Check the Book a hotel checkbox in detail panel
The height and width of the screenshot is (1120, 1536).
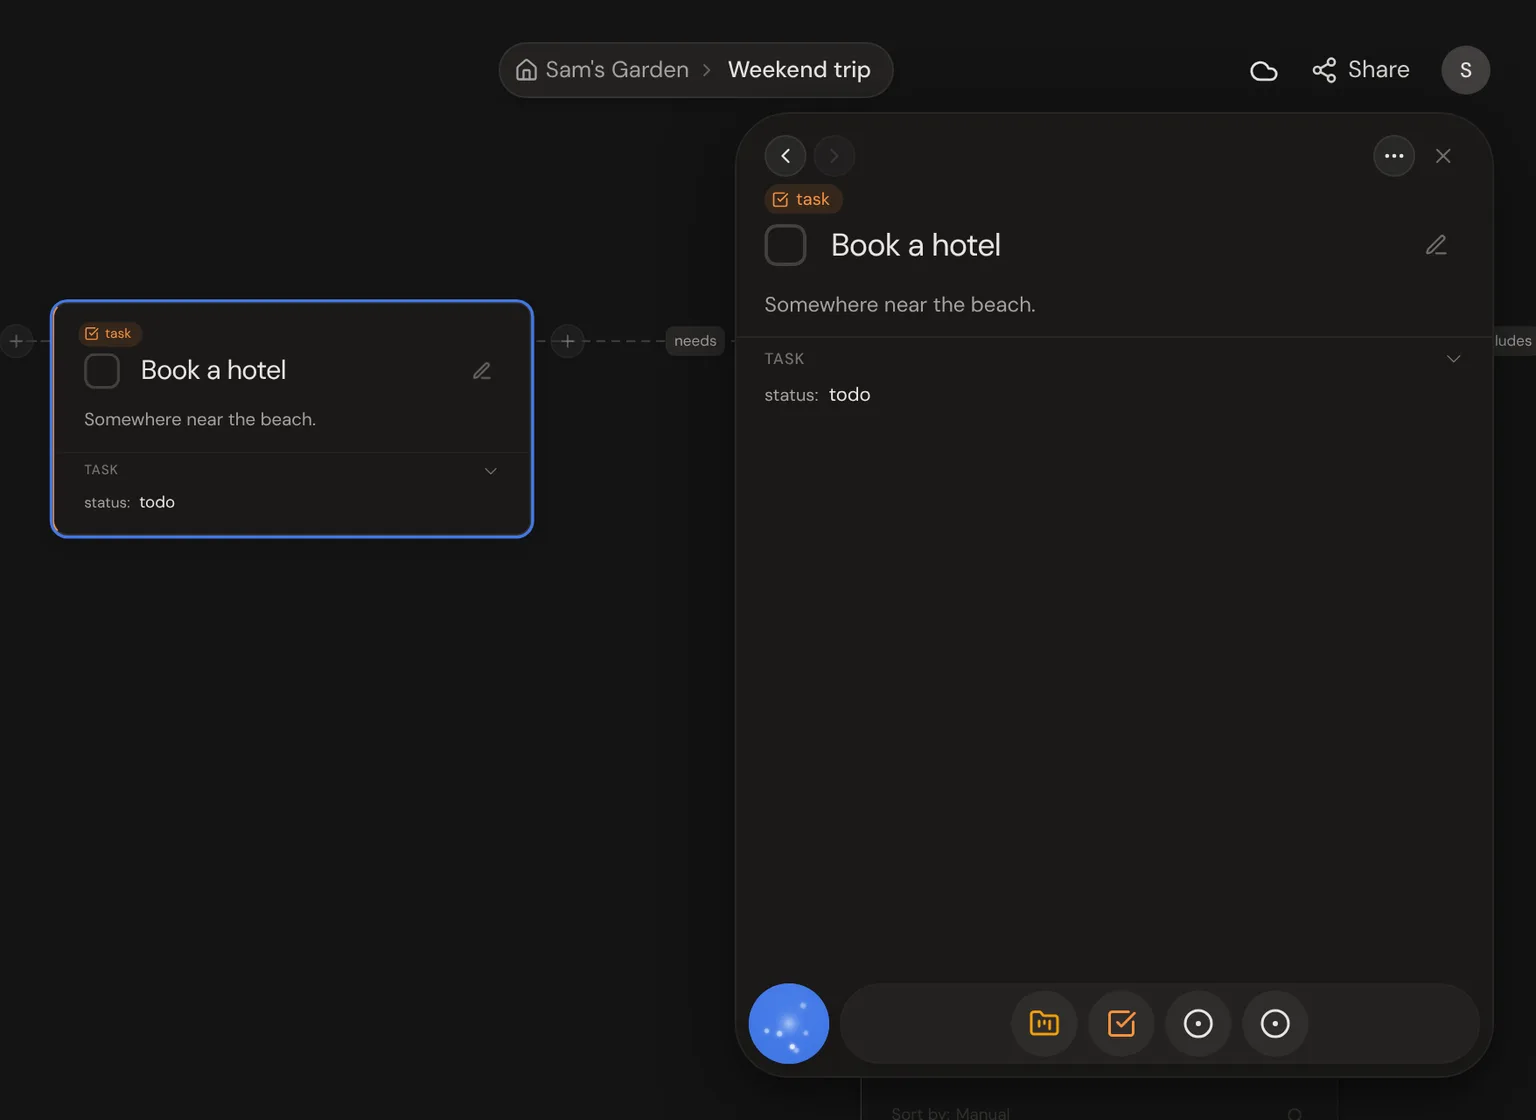click(x=785, y=245)
